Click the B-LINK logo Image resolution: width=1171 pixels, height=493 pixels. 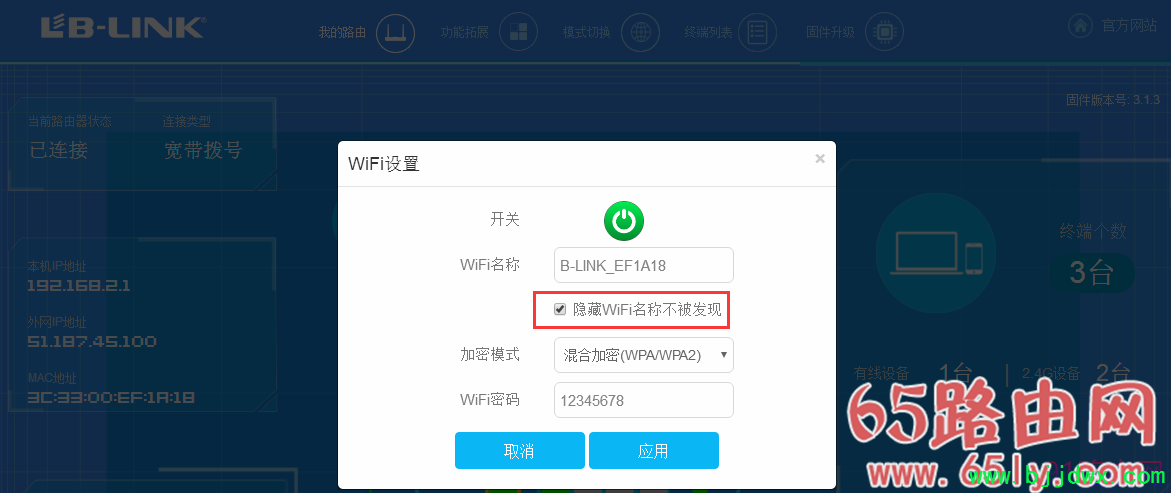click(122, 28)
